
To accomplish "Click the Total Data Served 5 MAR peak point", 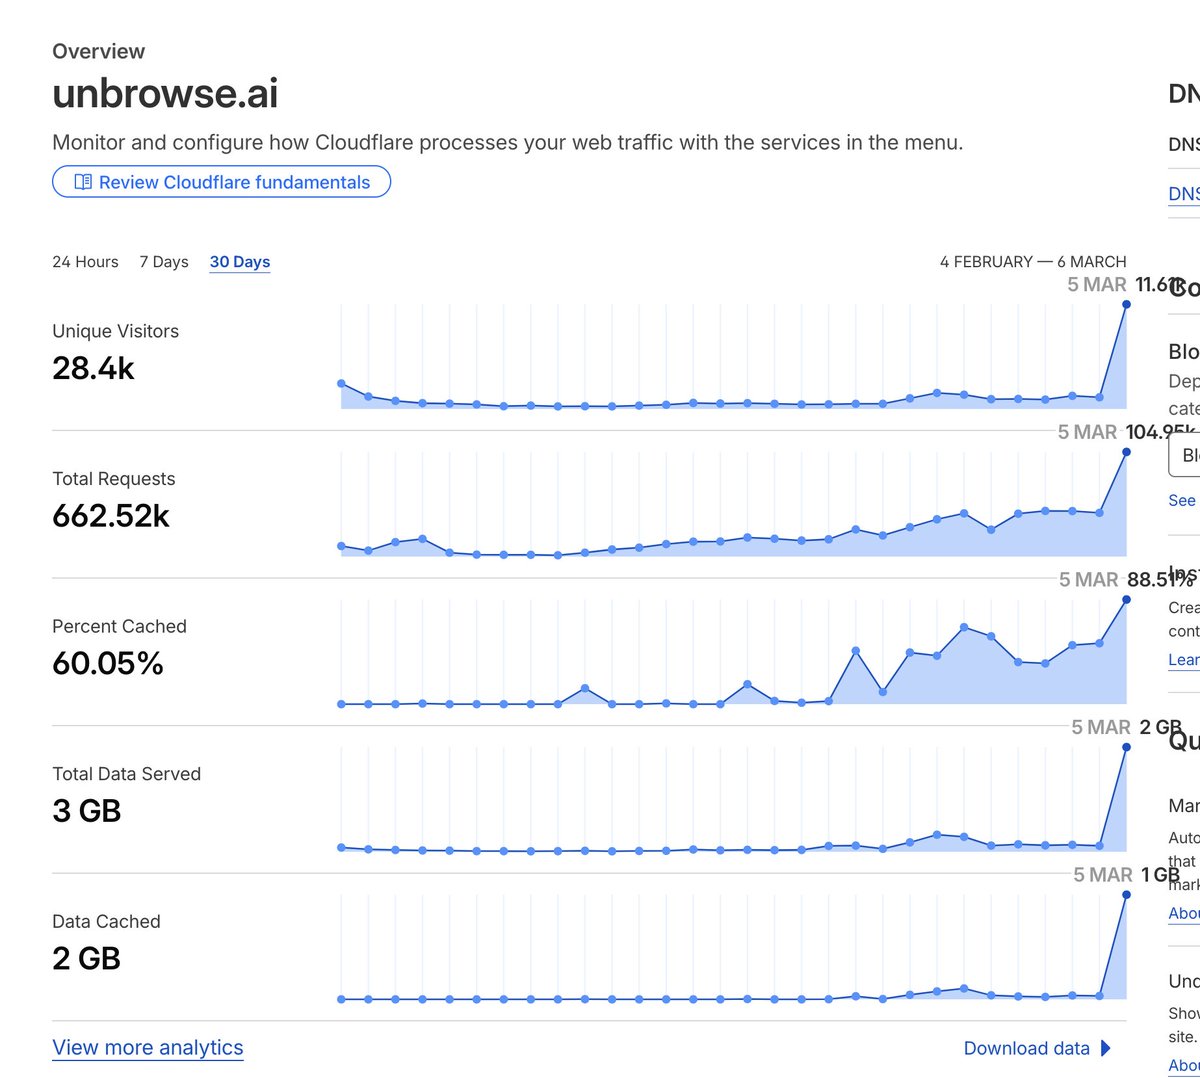I will pyautogui.click(x=1126, y=747).
